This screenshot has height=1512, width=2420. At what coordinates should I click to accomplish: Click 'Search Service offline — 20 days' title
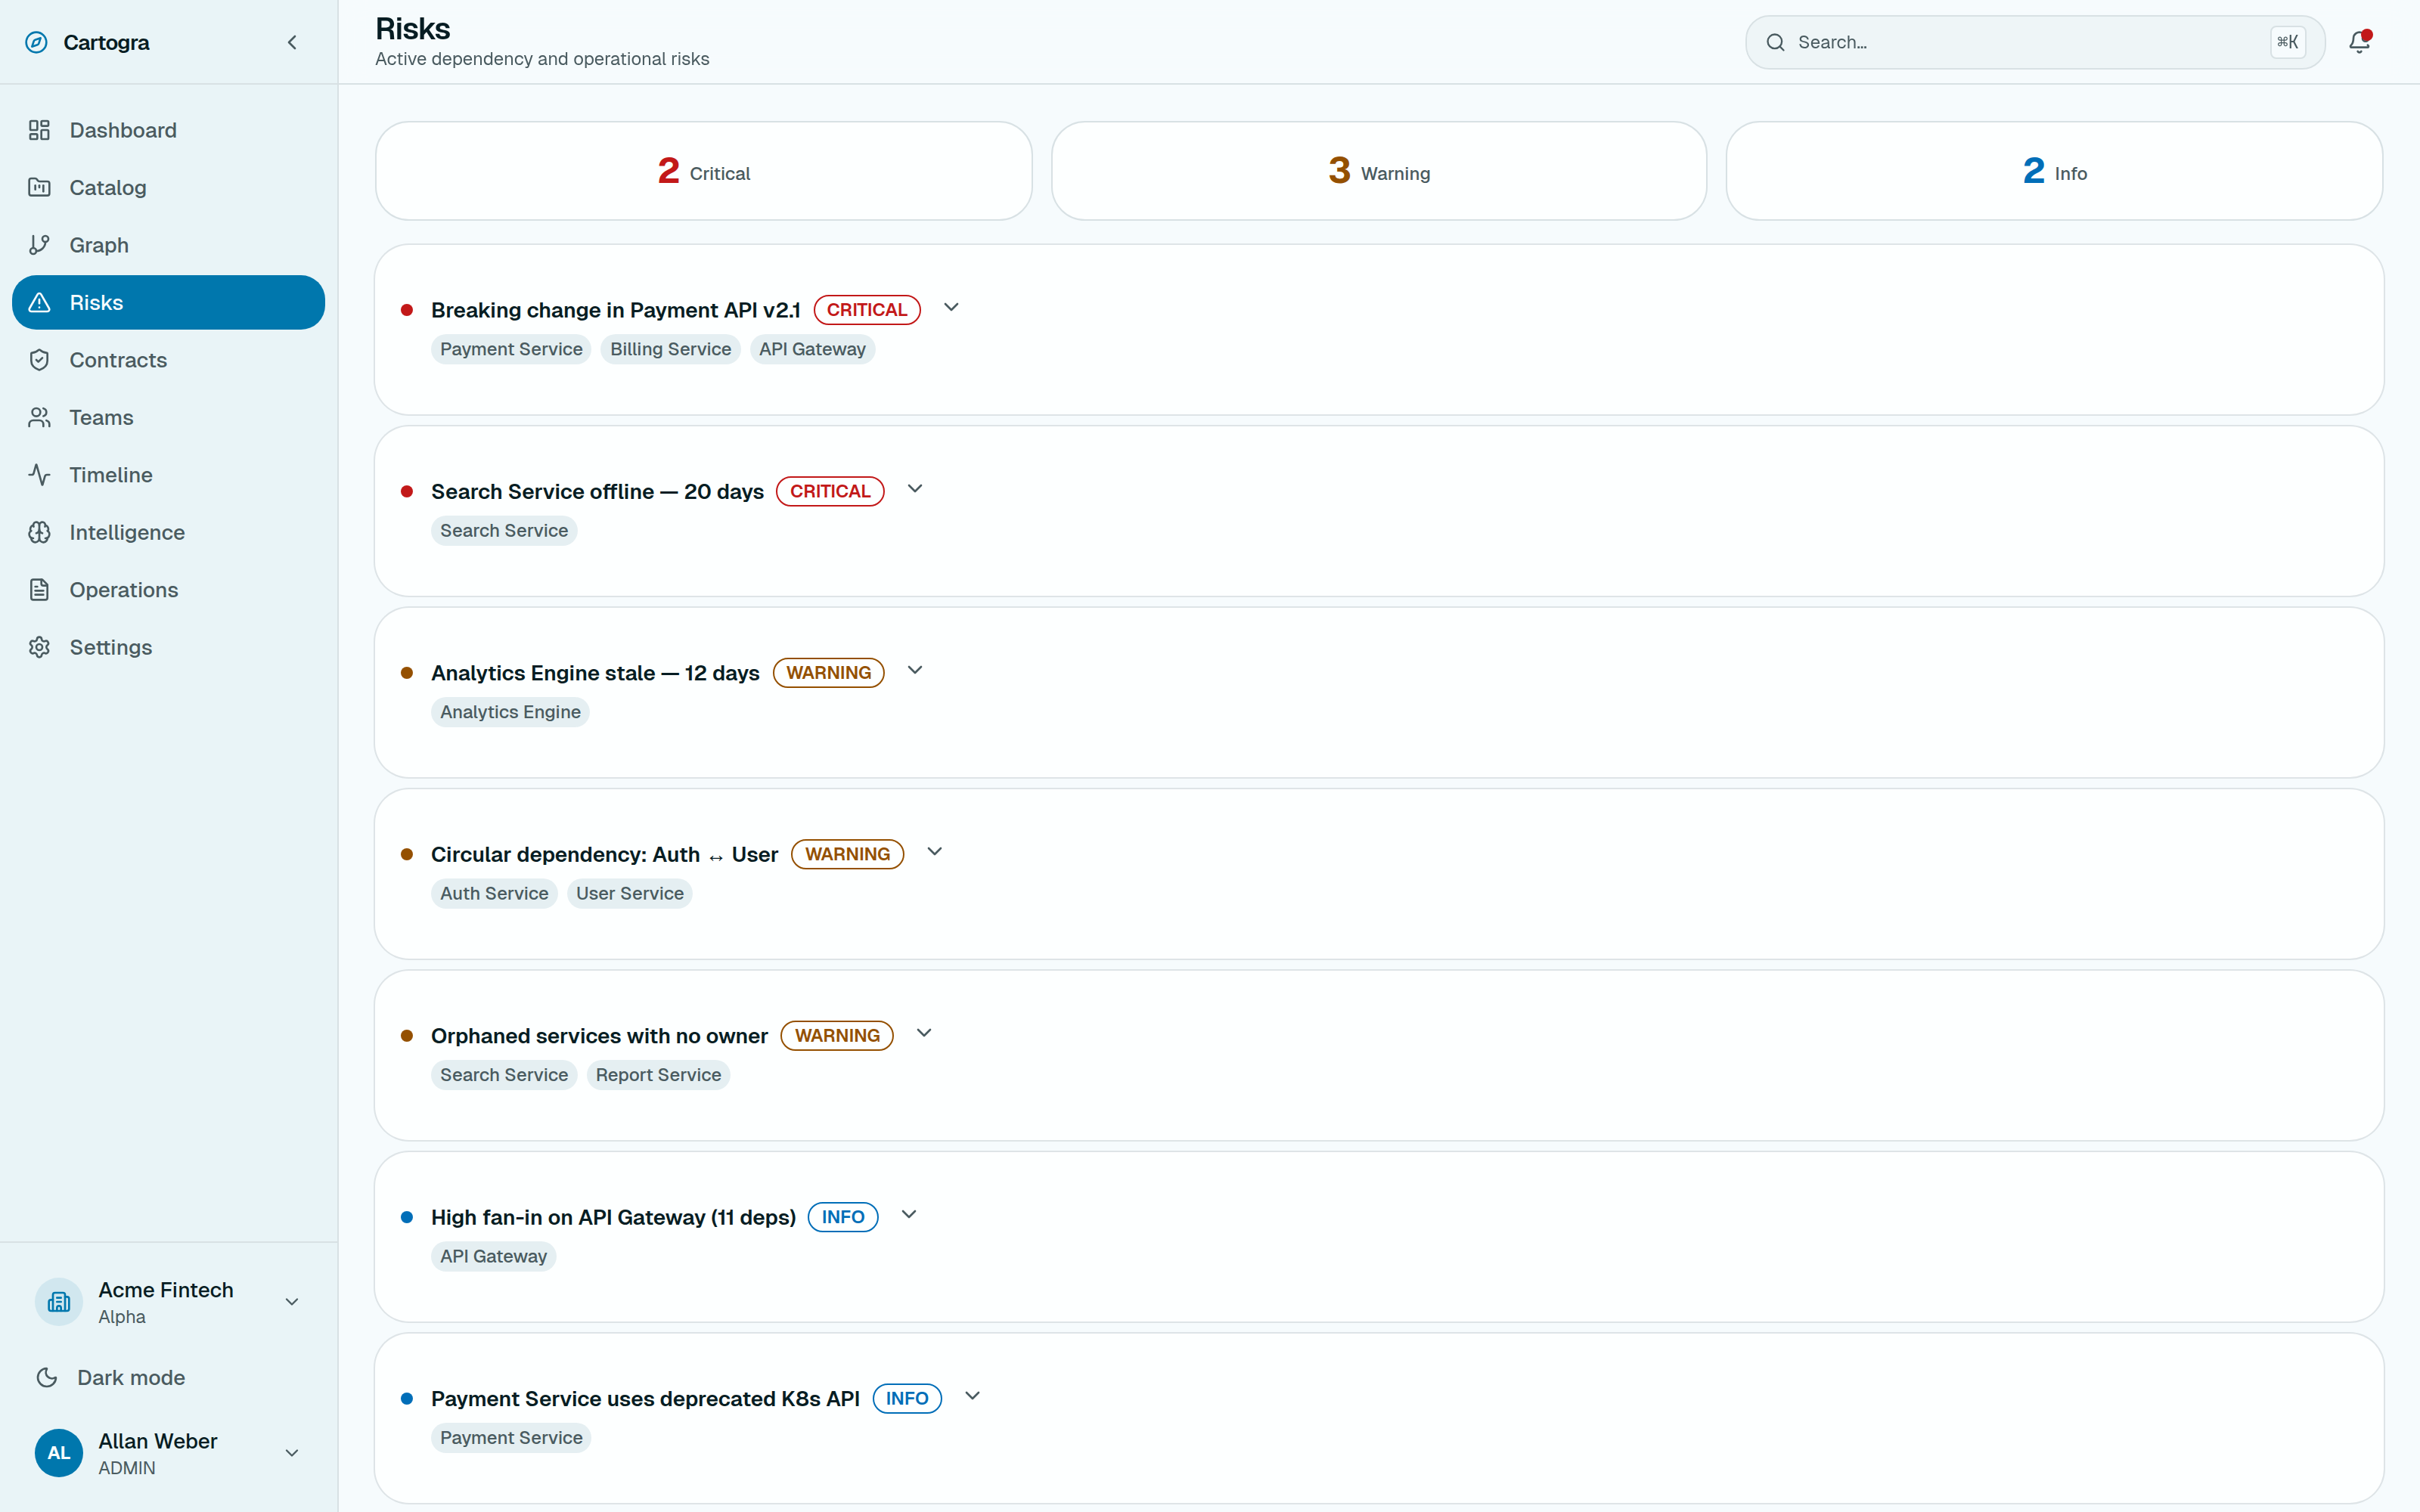pyautogui.click(x=597, y=491)
